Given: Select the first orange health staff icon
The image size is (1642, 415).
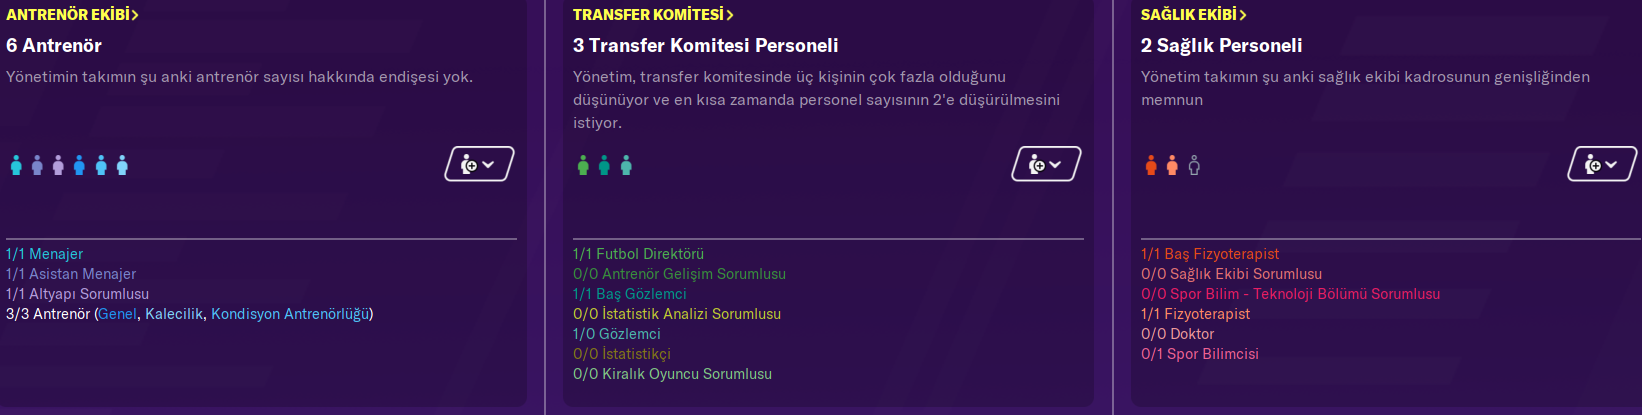Looking at the screenshot, I should point(1151,165).
